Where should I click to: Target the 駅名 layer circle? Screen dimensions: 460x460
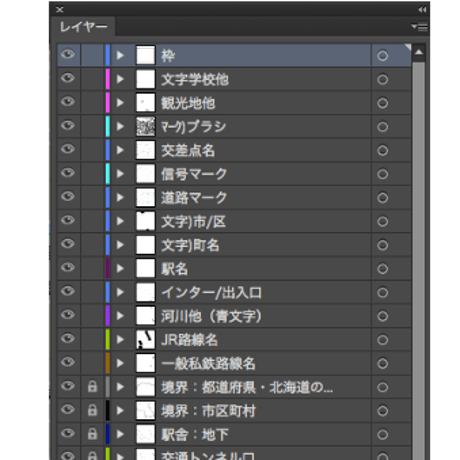[x=382, y=269]
